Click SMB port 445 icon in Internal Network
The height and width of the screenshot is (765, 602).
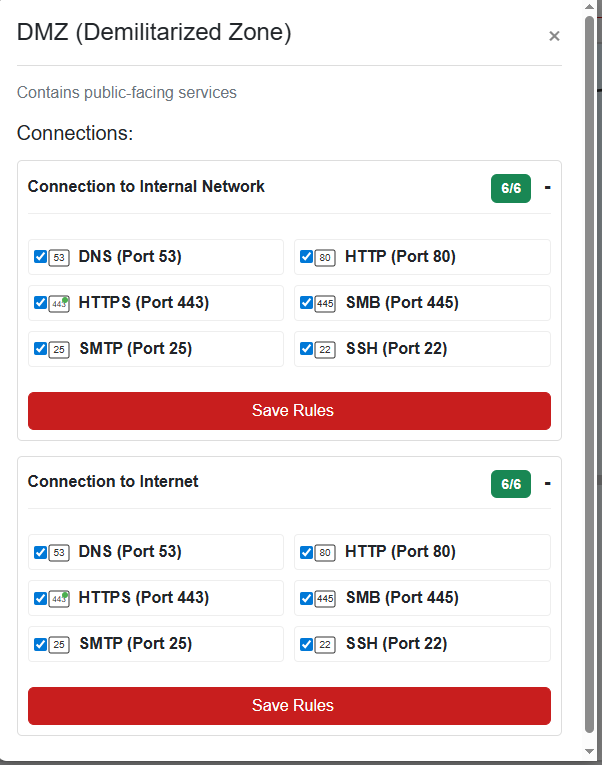(325, 303)
